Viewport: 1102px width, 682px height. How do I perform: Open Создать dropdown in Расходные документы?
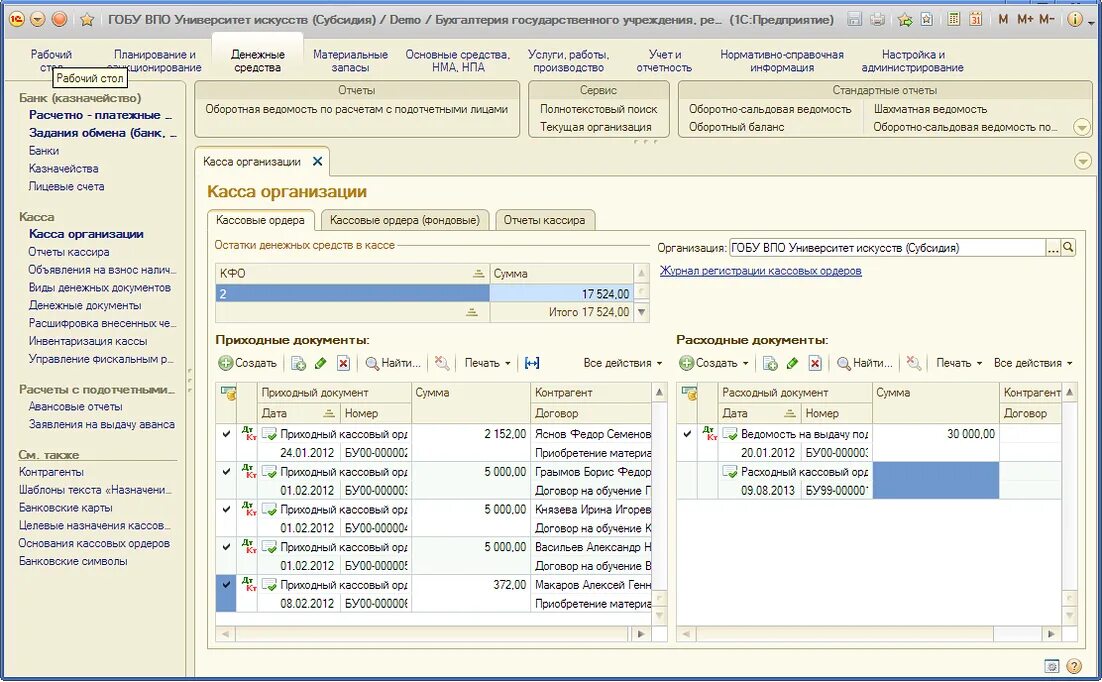click(x=746, y=363)
